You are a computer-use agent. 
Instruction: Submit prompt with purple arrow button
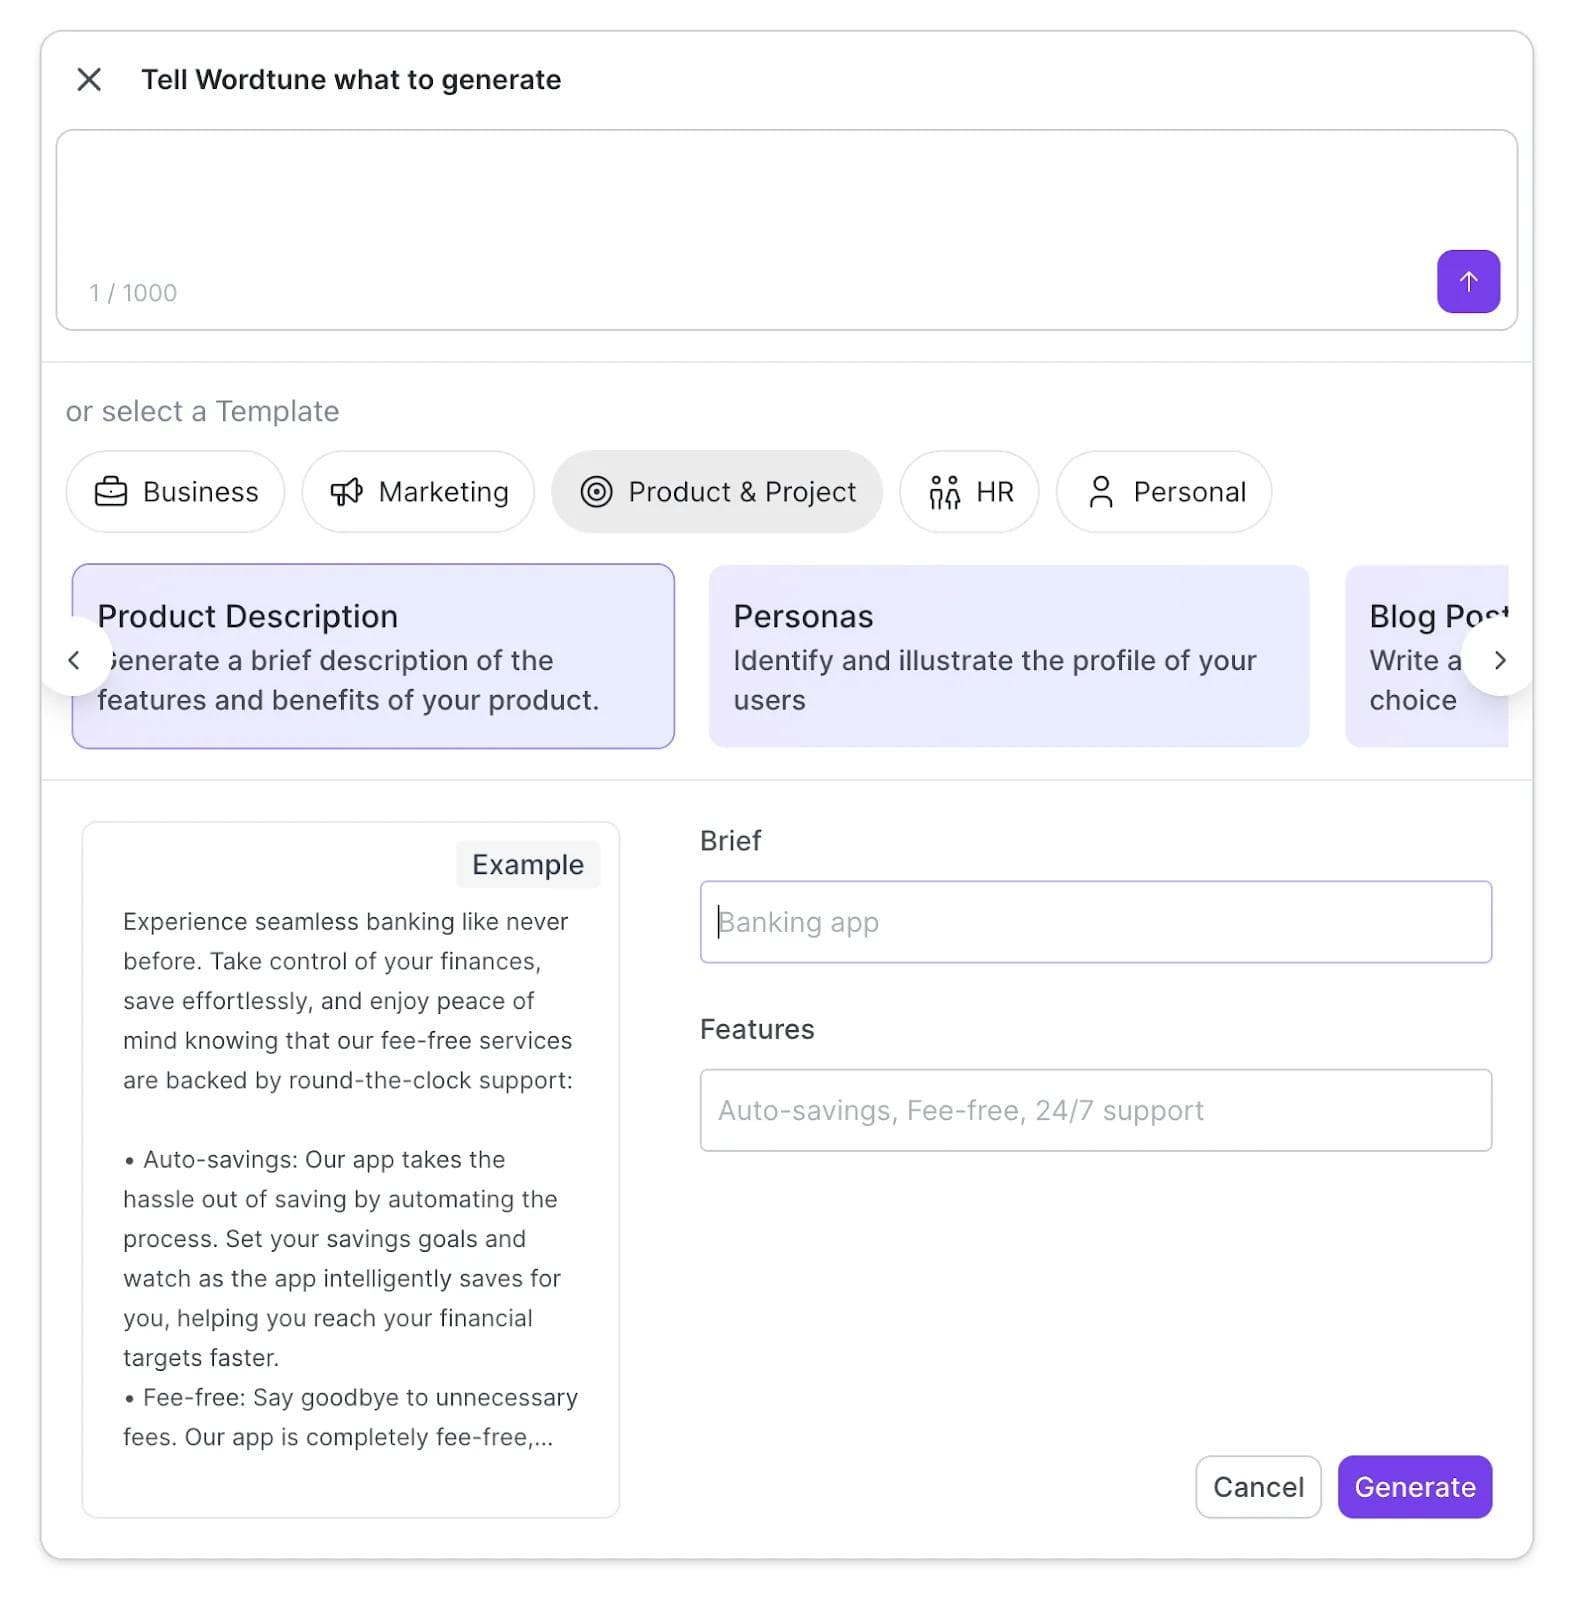[x=1467, y=282]
